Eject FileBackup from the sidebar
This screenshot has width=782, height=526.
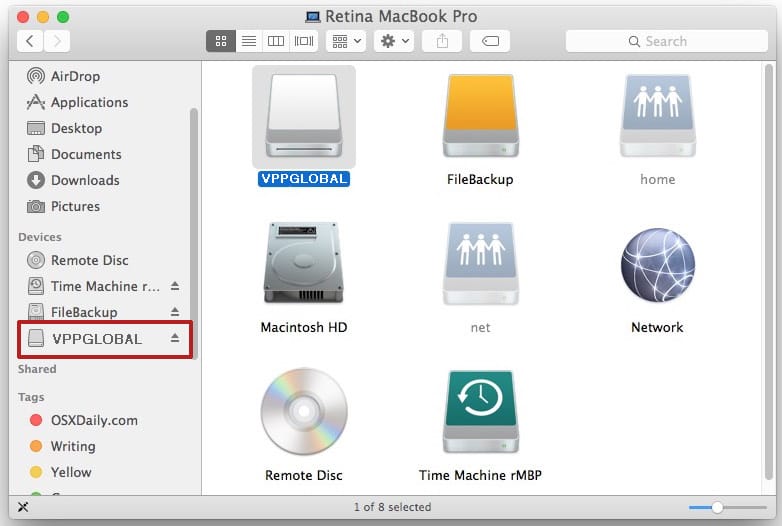tap(175, 312)
